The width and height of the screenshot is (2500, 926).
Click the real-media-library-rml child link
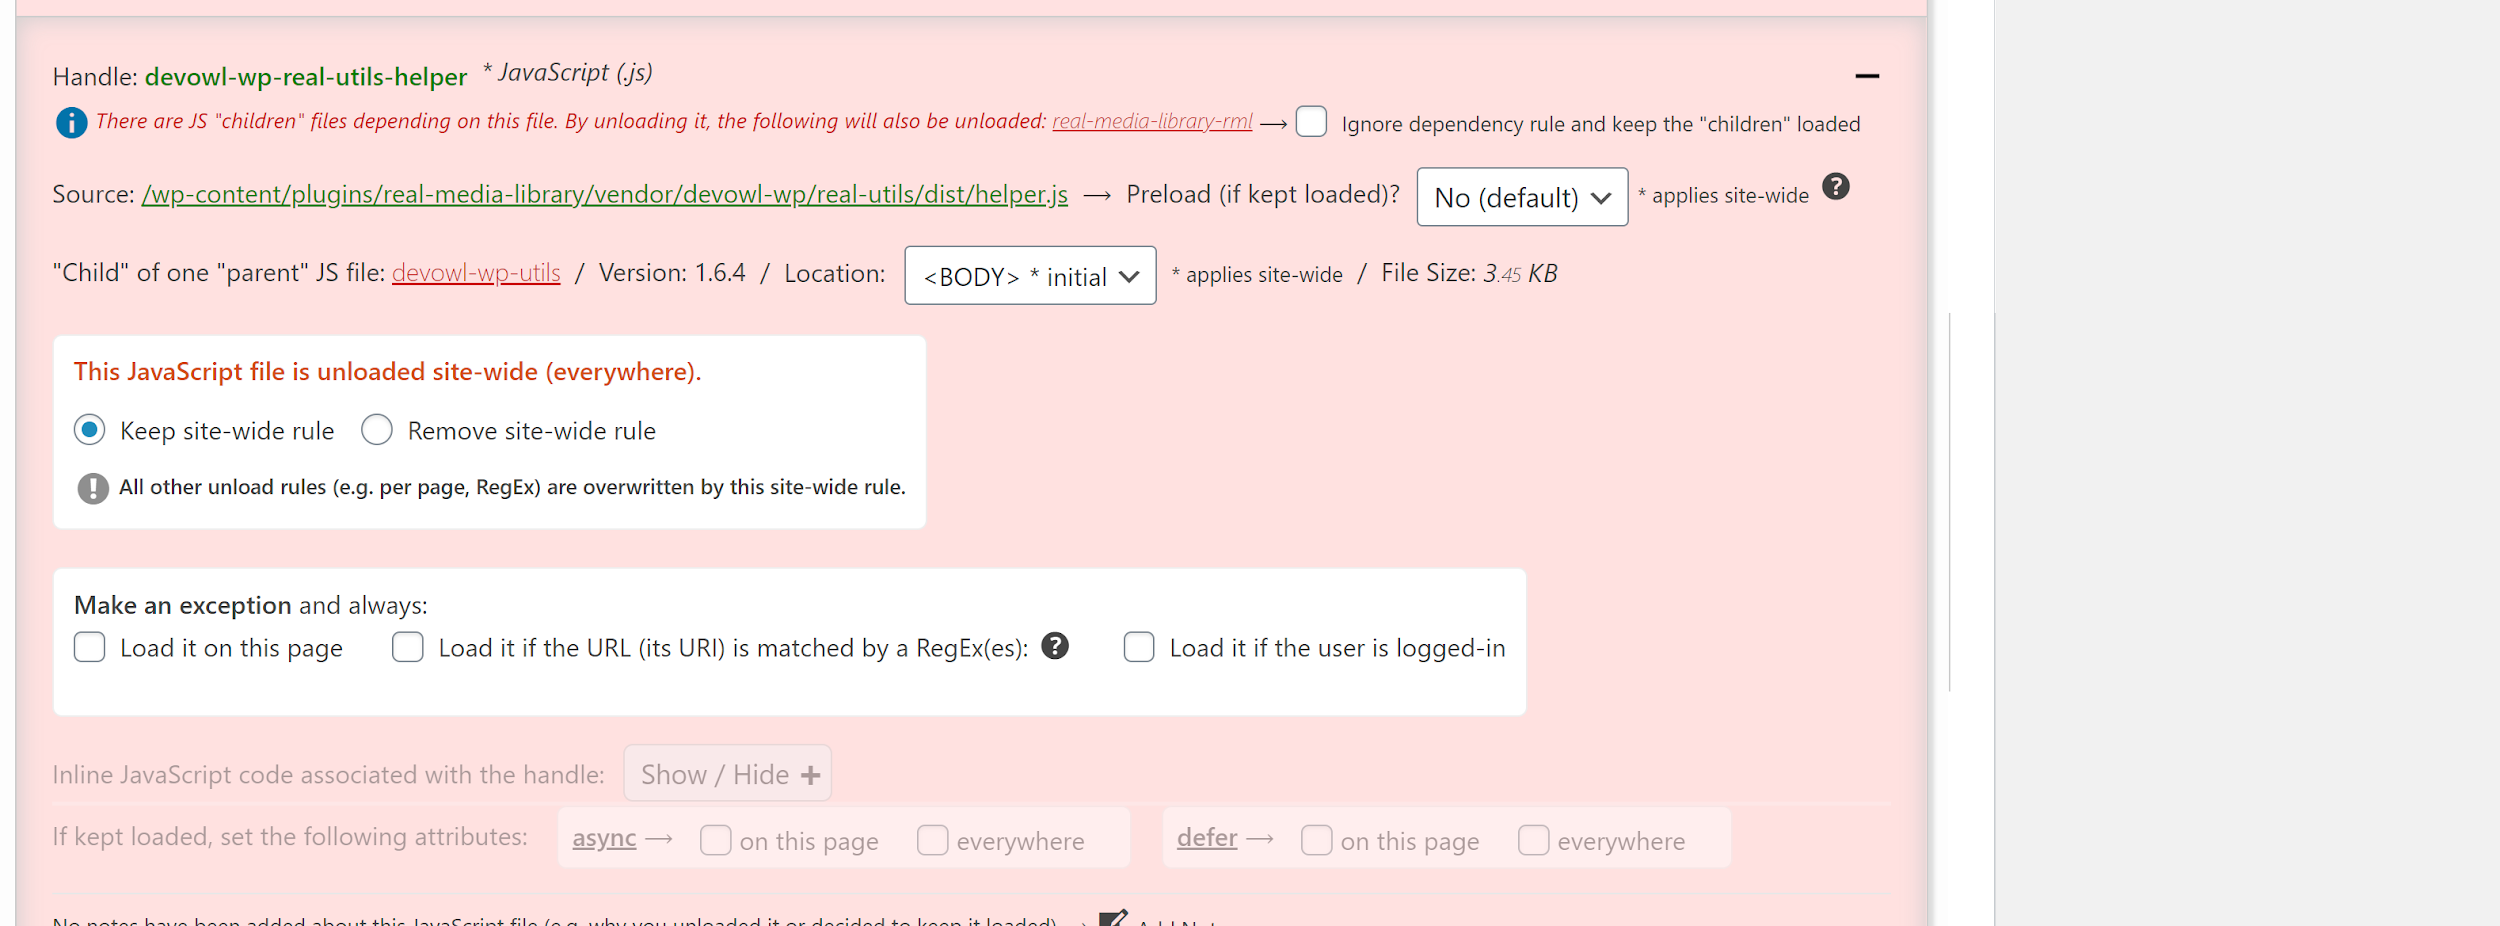(1151, 121)
